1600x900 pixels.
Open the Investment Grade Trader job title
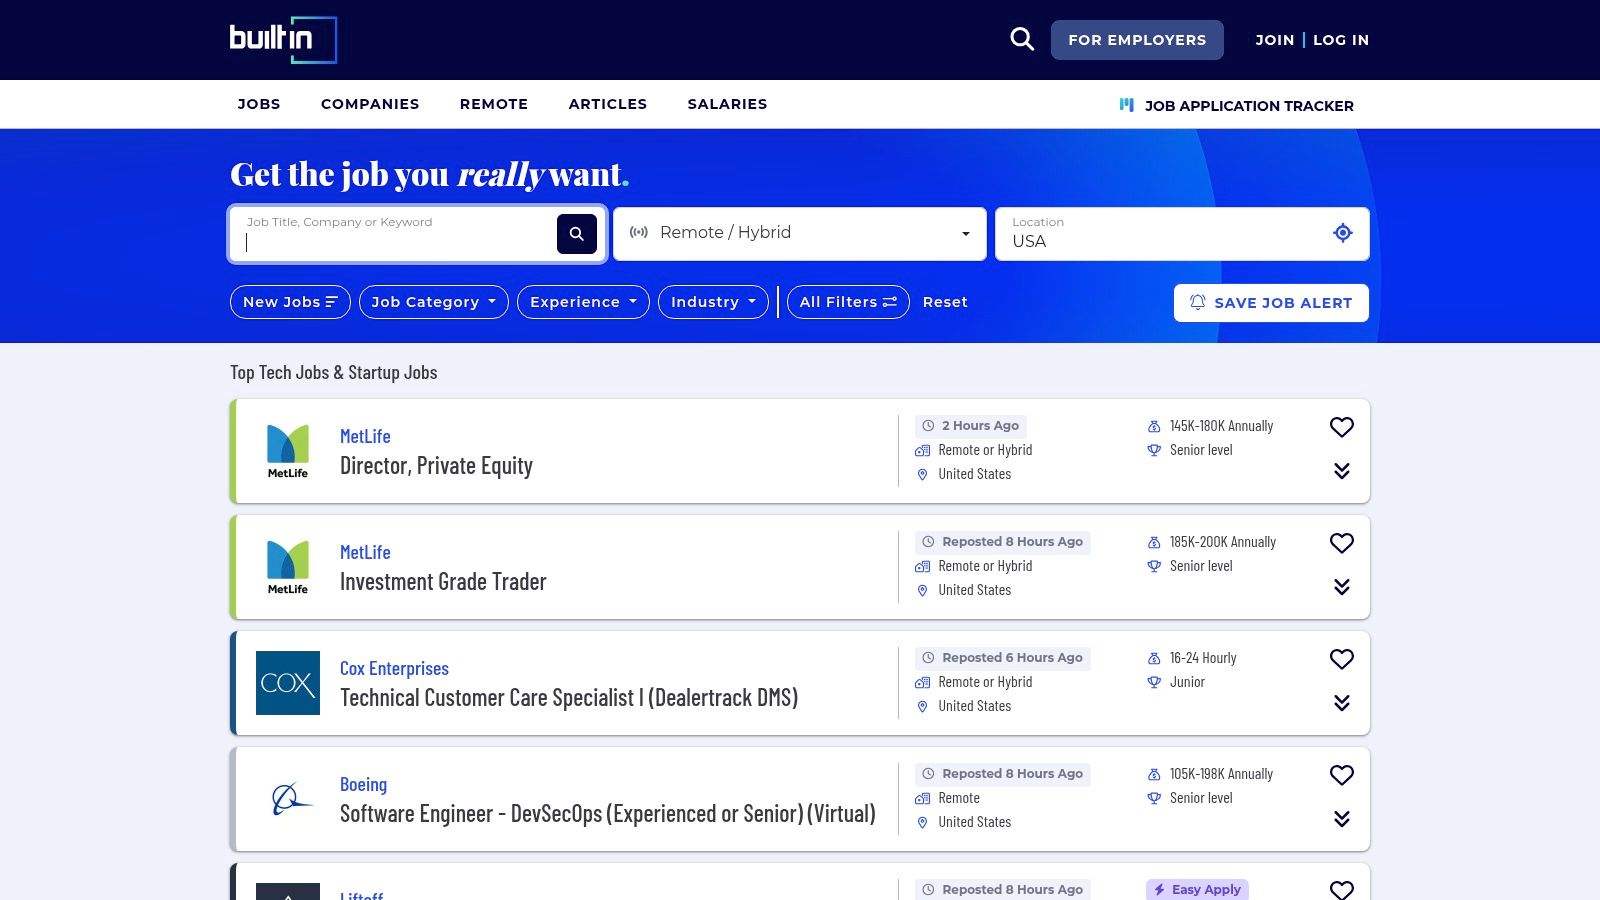[443, 582]
